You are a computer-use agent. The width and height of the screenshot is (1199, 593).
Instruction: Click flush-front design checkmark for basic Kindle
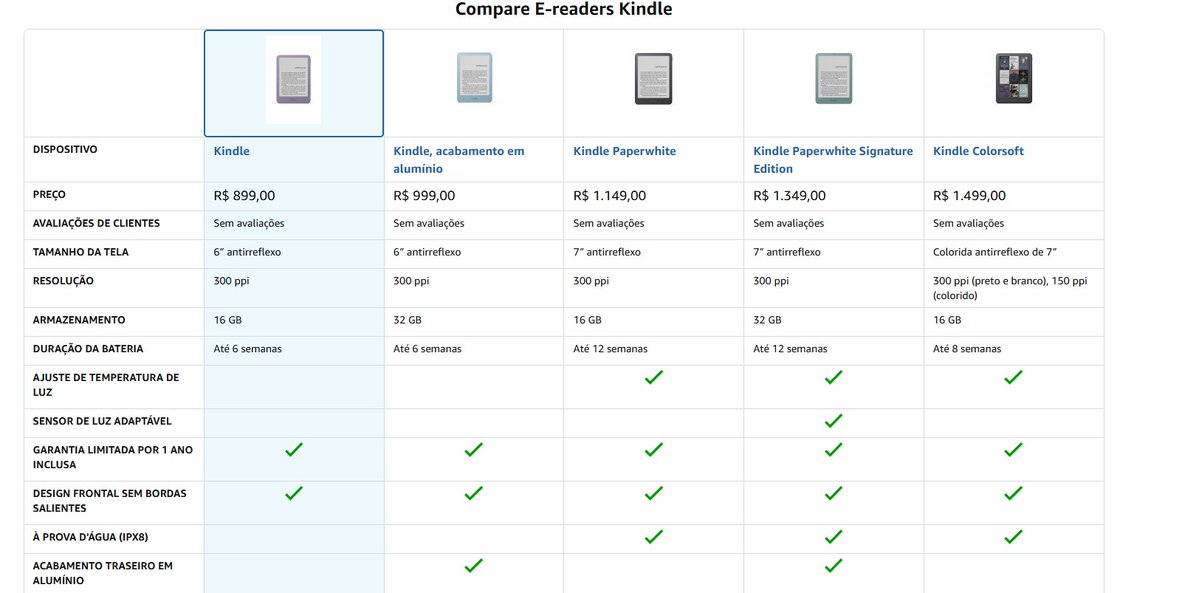(x=294, y=494)
